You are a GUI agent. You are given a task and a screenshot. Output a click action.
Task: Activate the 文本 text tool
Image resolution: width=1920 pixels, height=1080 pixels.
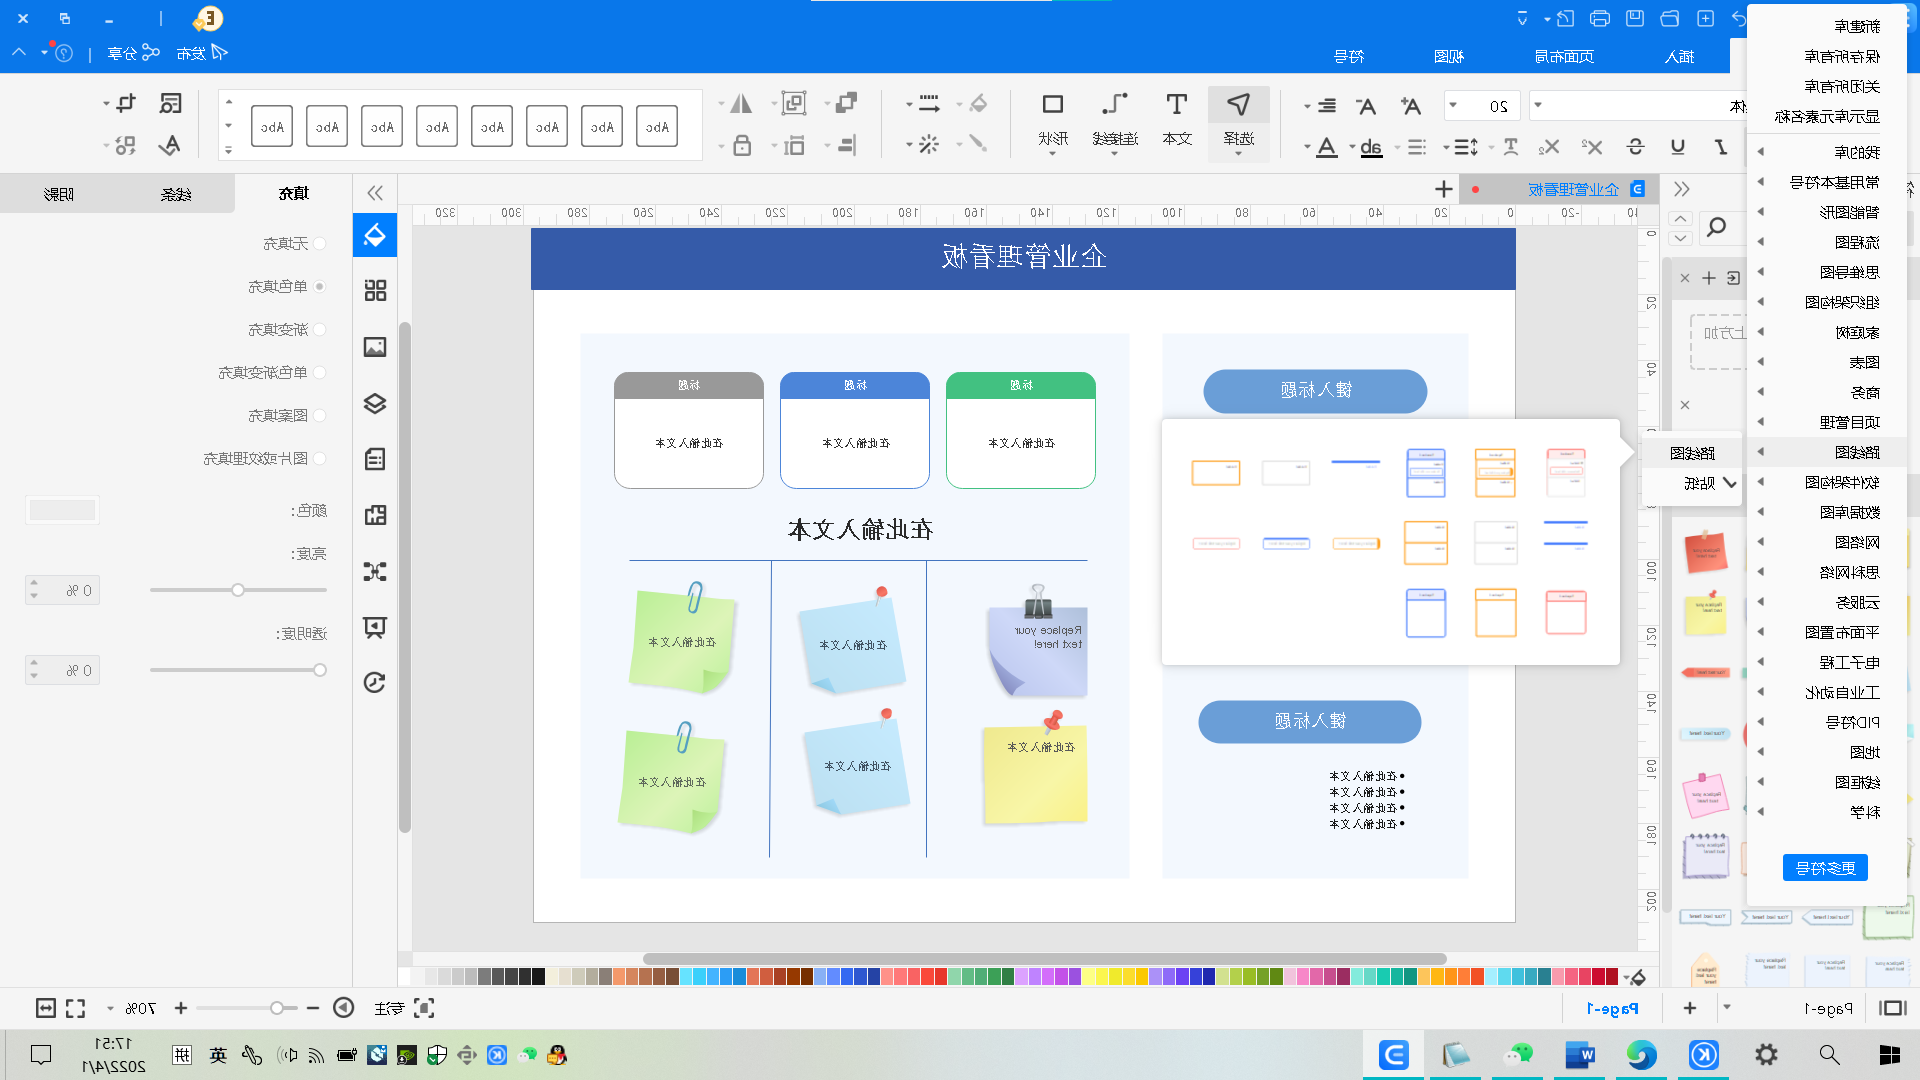(1177, 122)
